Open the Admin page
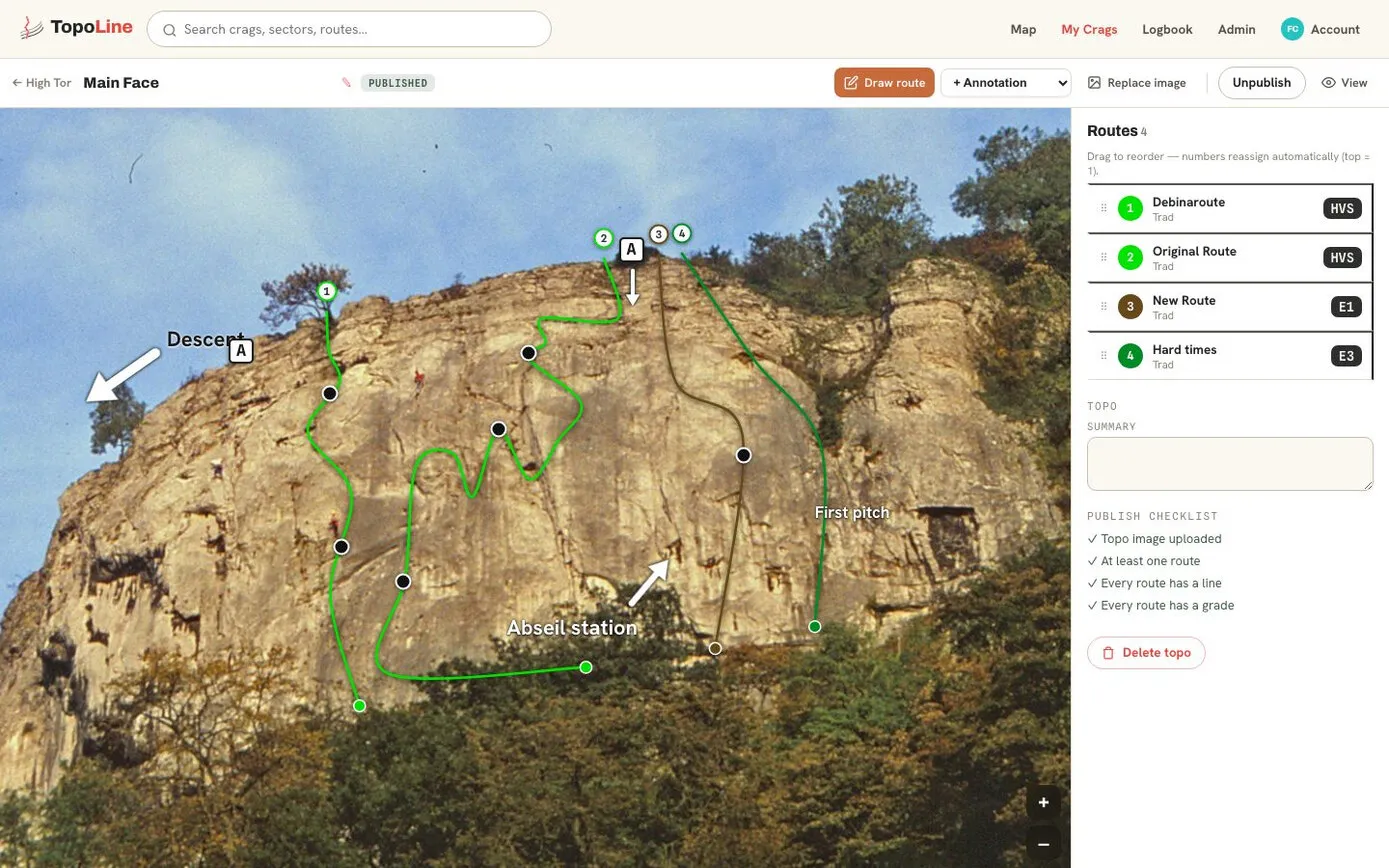 pyautogui.click(x=1236, y=29)
